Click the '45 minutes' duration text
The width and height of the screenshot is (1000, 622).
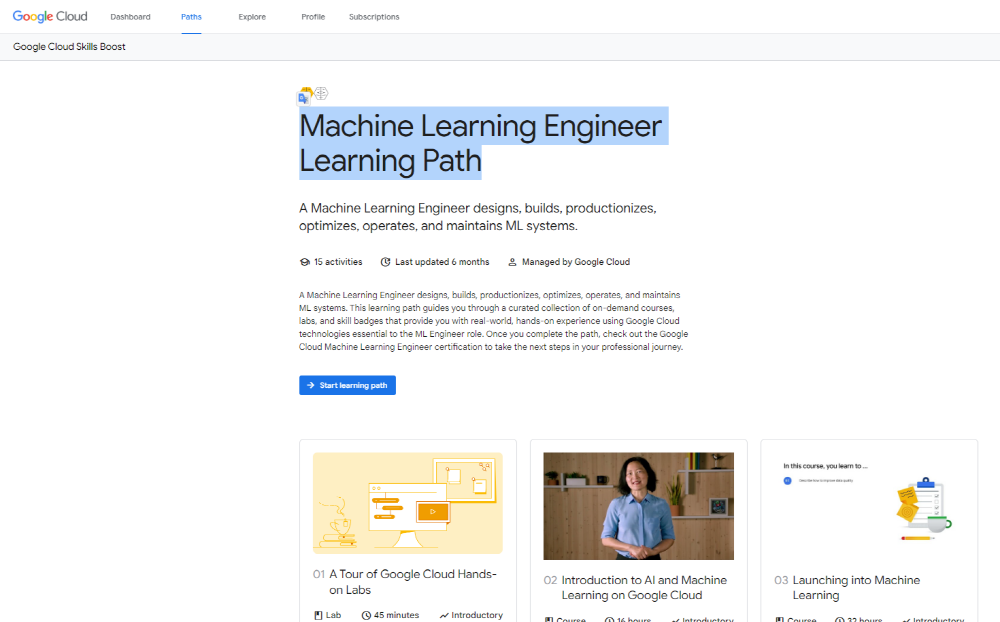396,615
